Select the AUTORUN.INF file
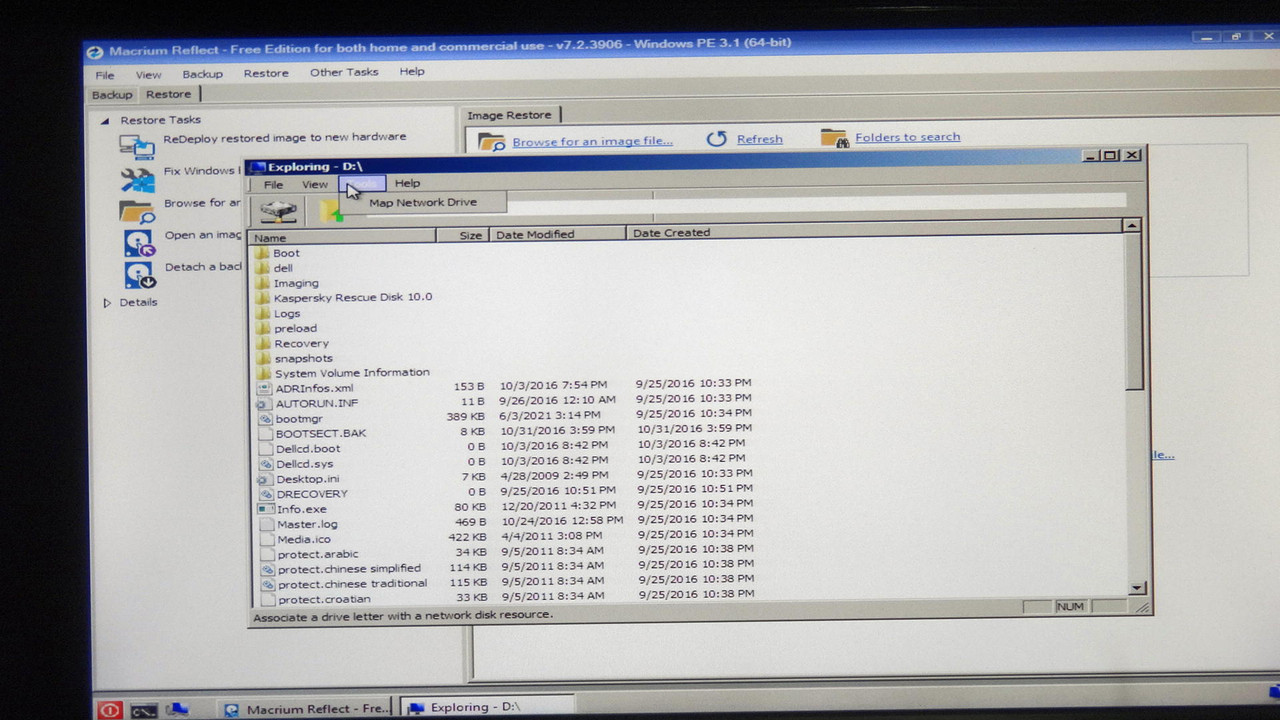The height and width of the screenshot is (720, 1280). tap(308, 403)
